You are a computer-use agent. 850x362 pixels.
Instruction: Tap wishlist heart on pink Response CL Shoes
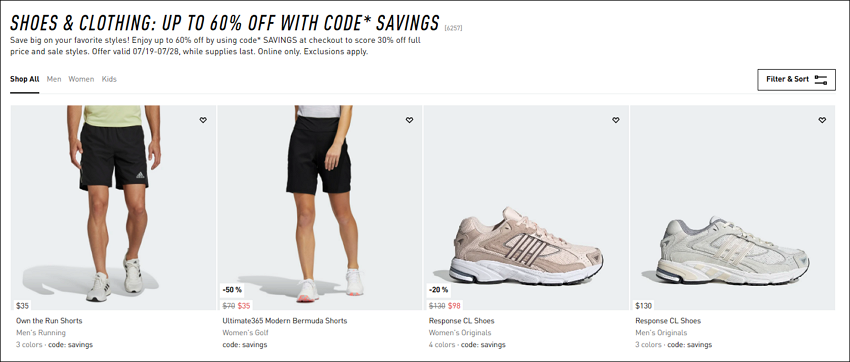point(615,120)
